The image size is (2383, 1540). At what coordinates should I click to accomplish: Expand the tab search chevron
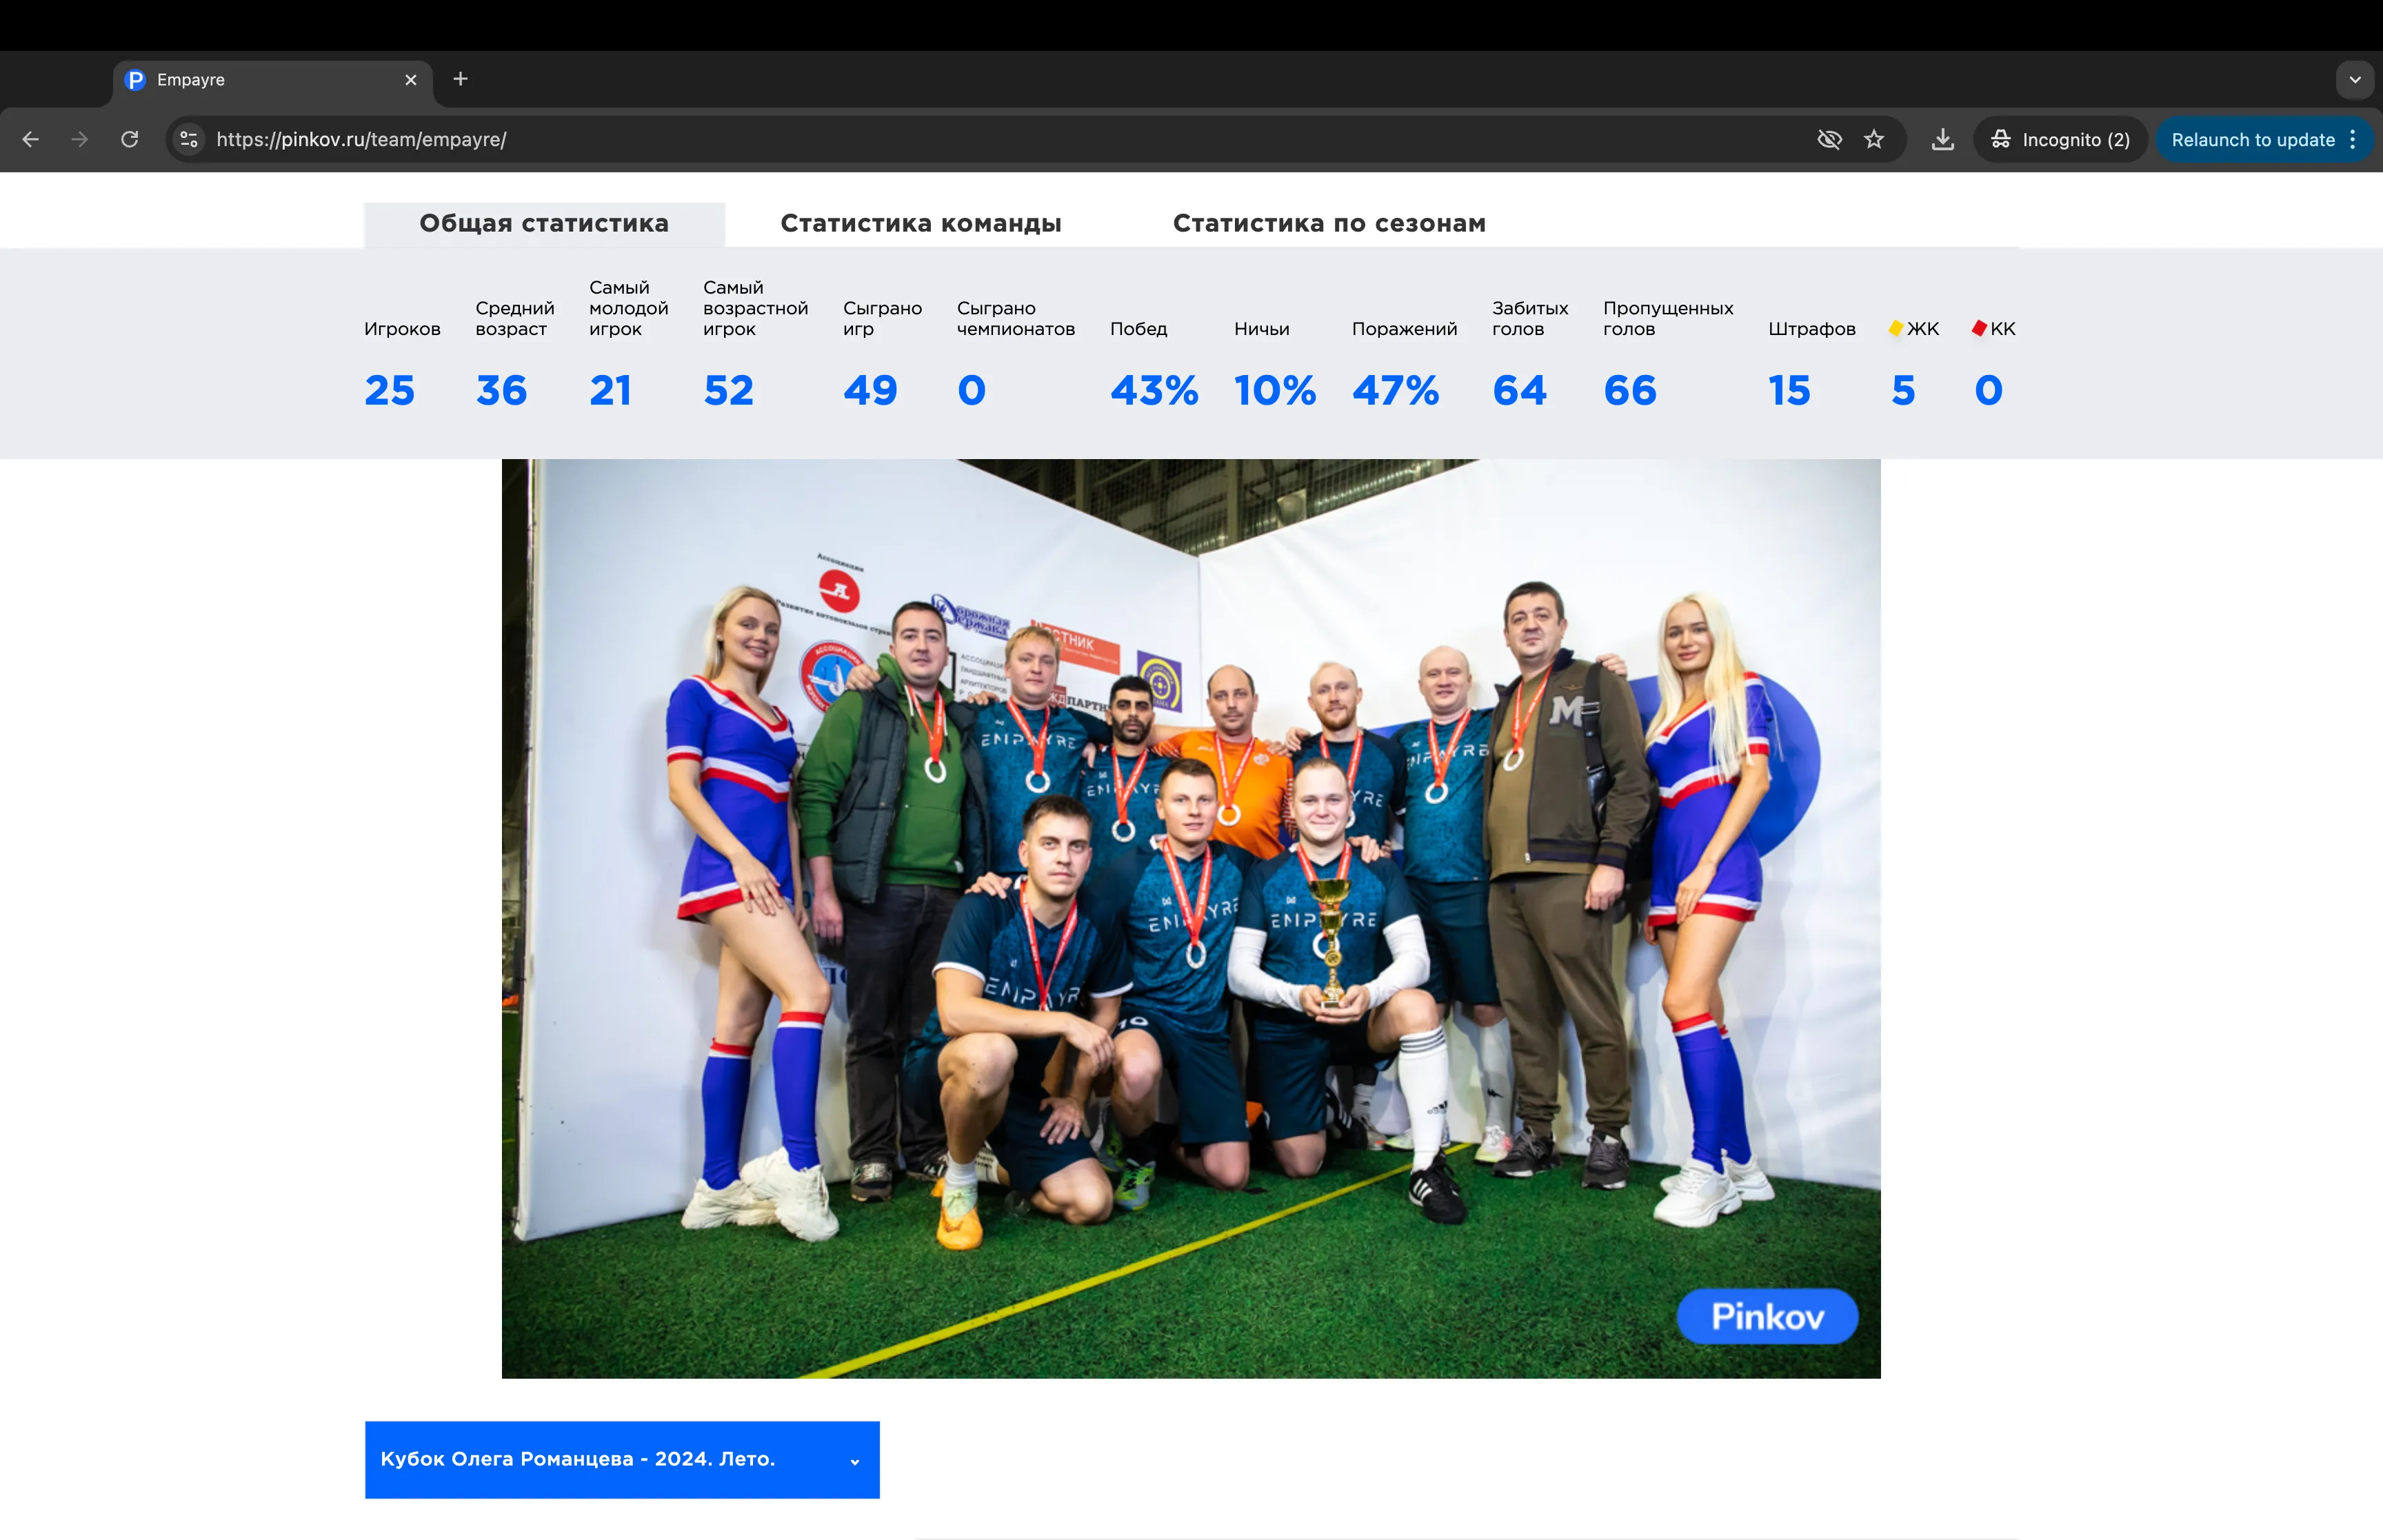coord(2355,80)
